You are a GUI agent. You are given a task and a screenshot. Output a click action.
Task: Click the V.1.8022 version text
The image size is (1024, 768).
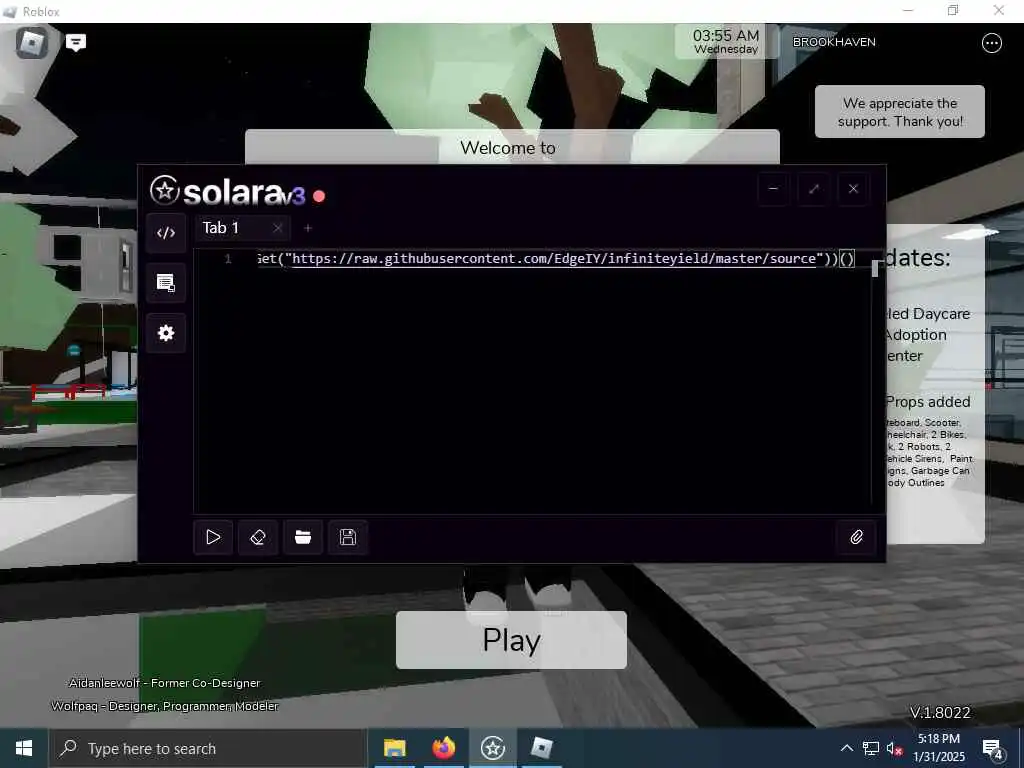pyautogui.click(x=940, y=712)
